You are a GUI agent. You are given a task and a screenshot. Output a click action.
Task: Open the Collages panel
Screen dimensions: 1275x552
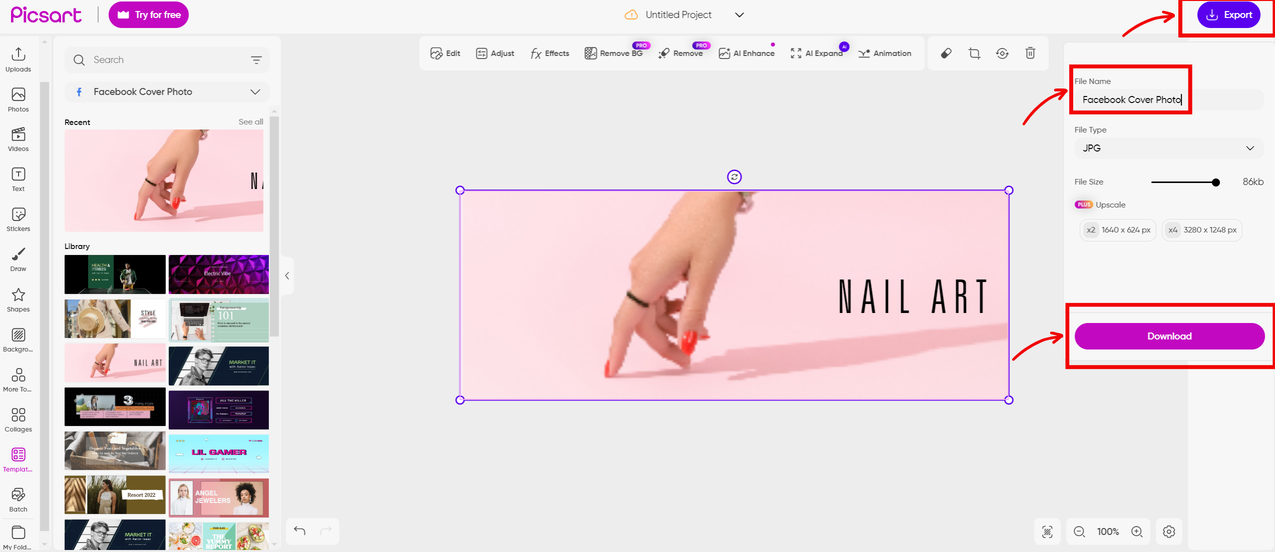(18, 419)
